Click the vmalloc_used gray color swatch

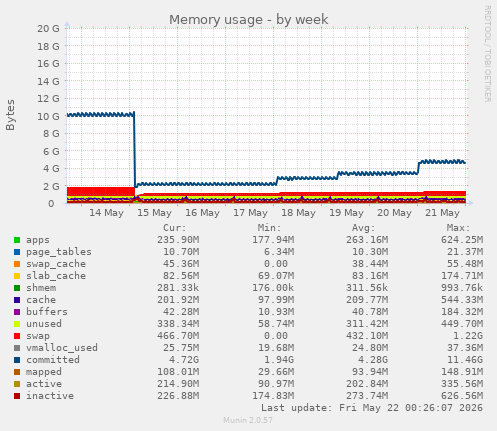[x=17, y=348]
